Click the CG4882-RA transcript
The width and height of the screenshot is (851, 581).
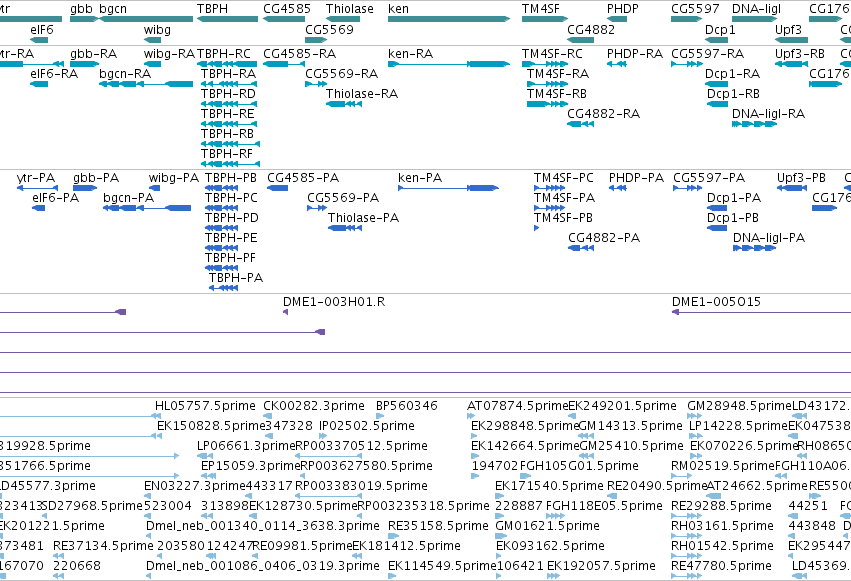[x=581, y=124]
